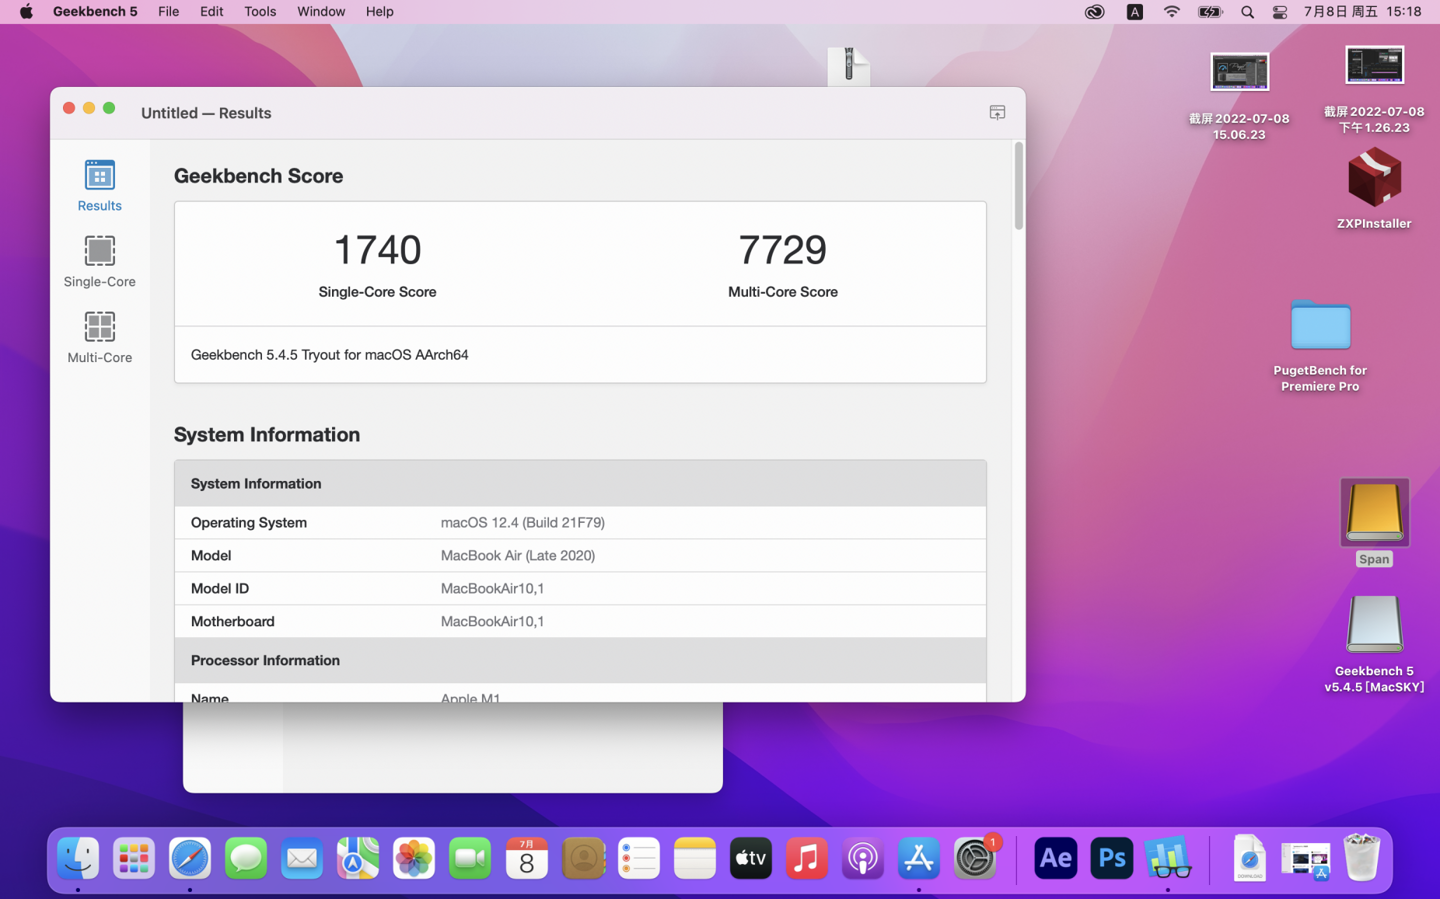This screenshot has width=1440, height=899.
Task: Click the Processor Information header row
Action: coord(580,660)
